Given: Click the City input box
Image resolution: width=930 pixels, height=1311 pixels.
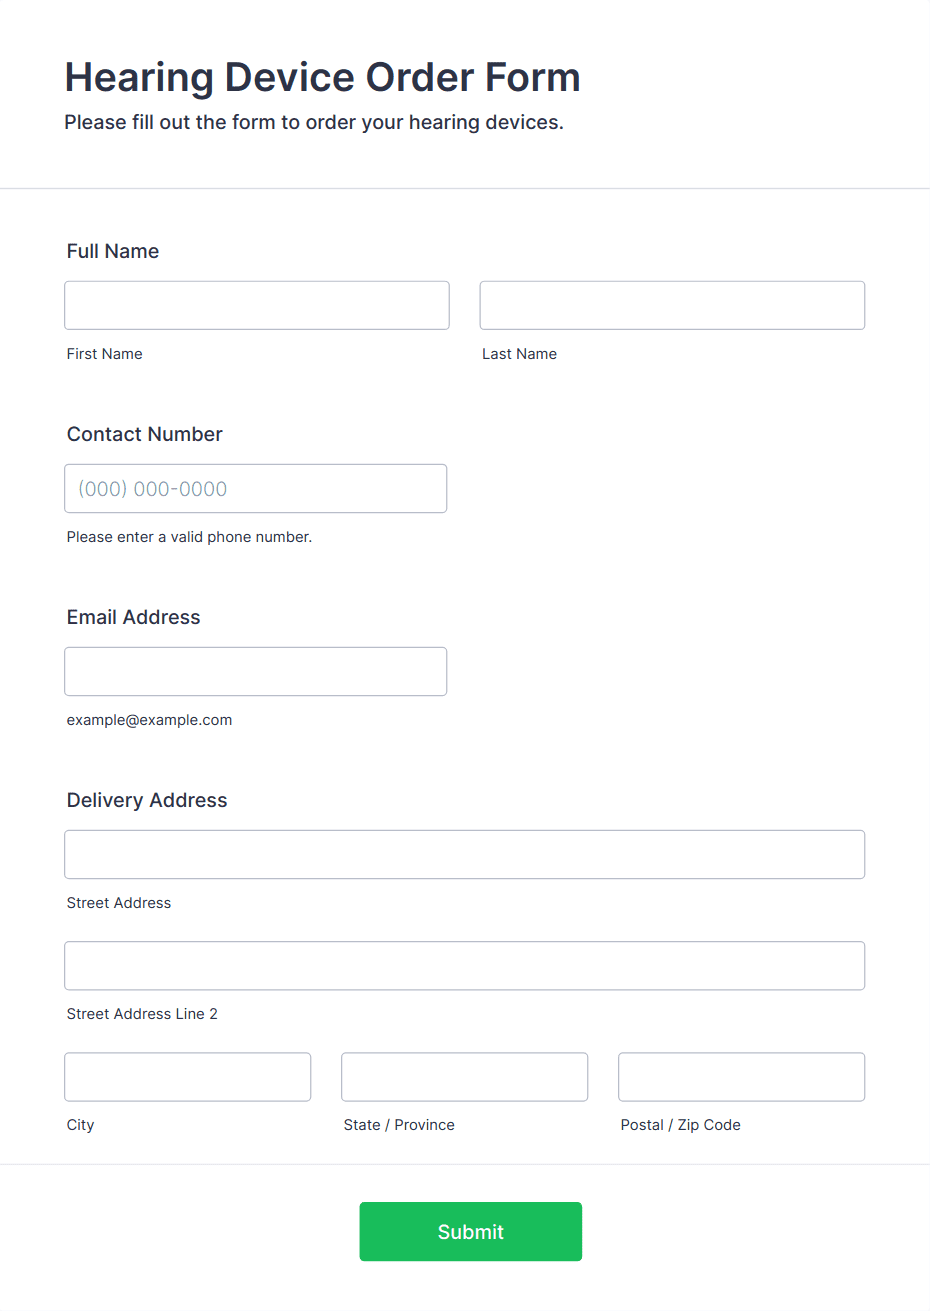Looking at the screenshot, I should [188, 1076].
